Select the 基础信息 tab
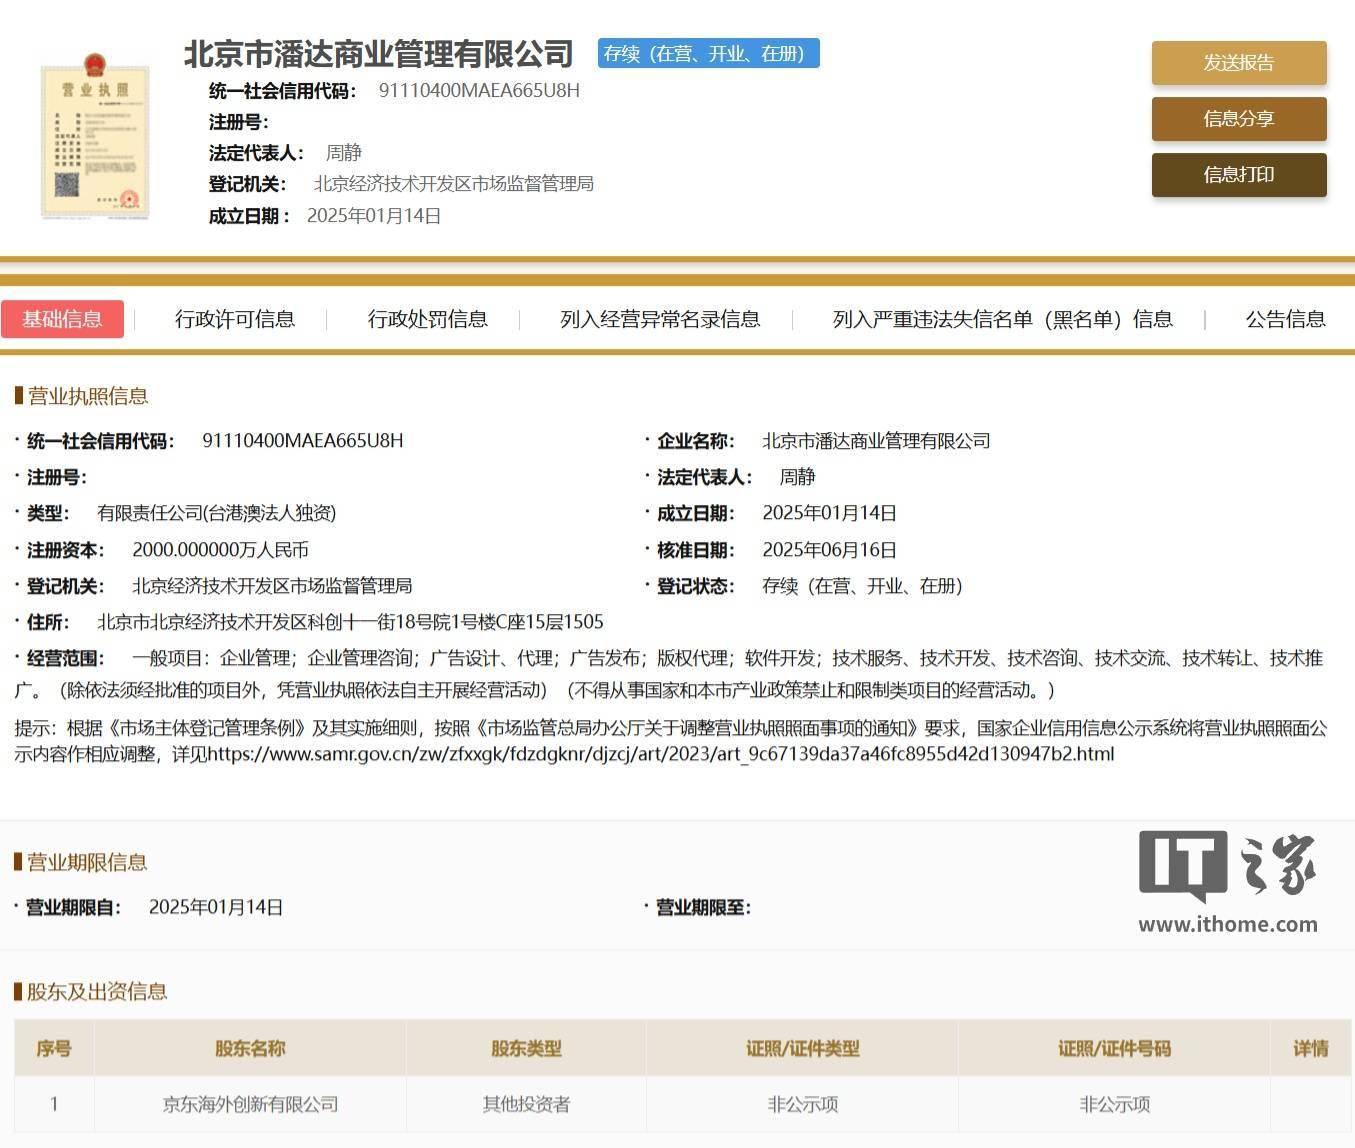The width and height of the screenshot is (1355, 1148). [62, 319]
